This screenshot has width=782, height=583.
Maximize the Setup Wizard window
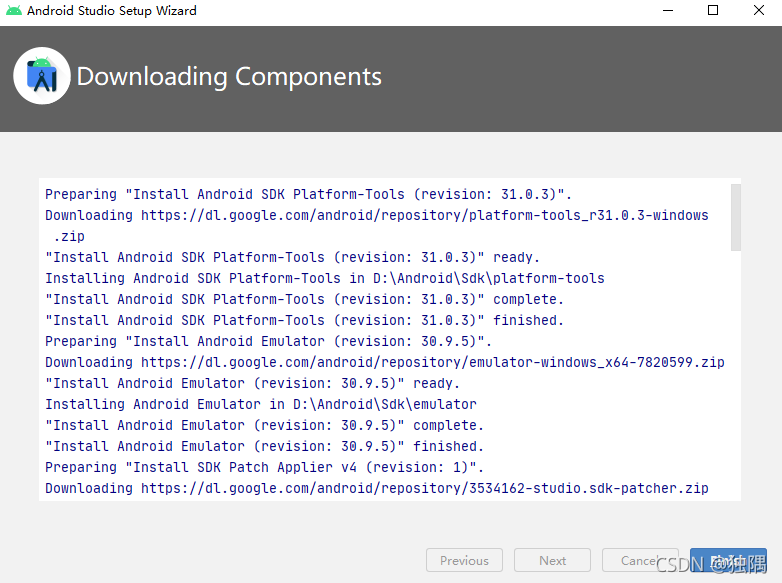(713, 10)
